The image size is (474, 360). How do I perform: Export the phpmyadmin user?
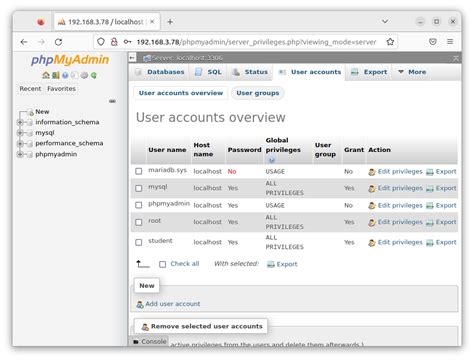click(442, 205)
